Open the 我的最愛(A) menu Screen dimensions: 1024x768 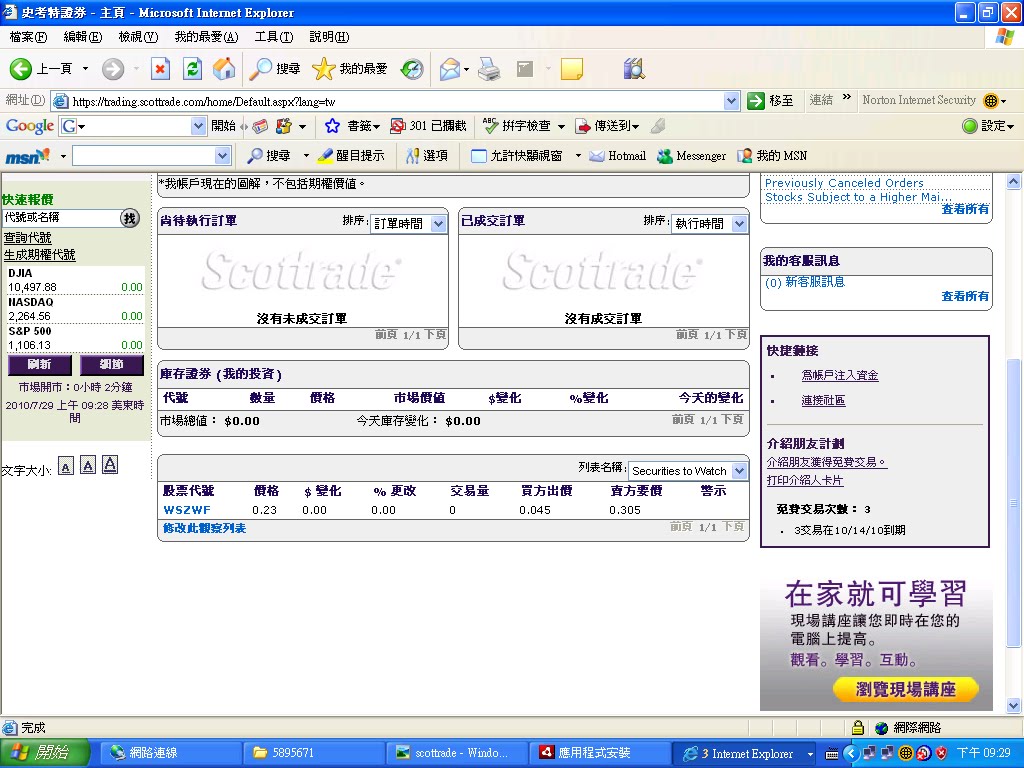tap(206, 37)
